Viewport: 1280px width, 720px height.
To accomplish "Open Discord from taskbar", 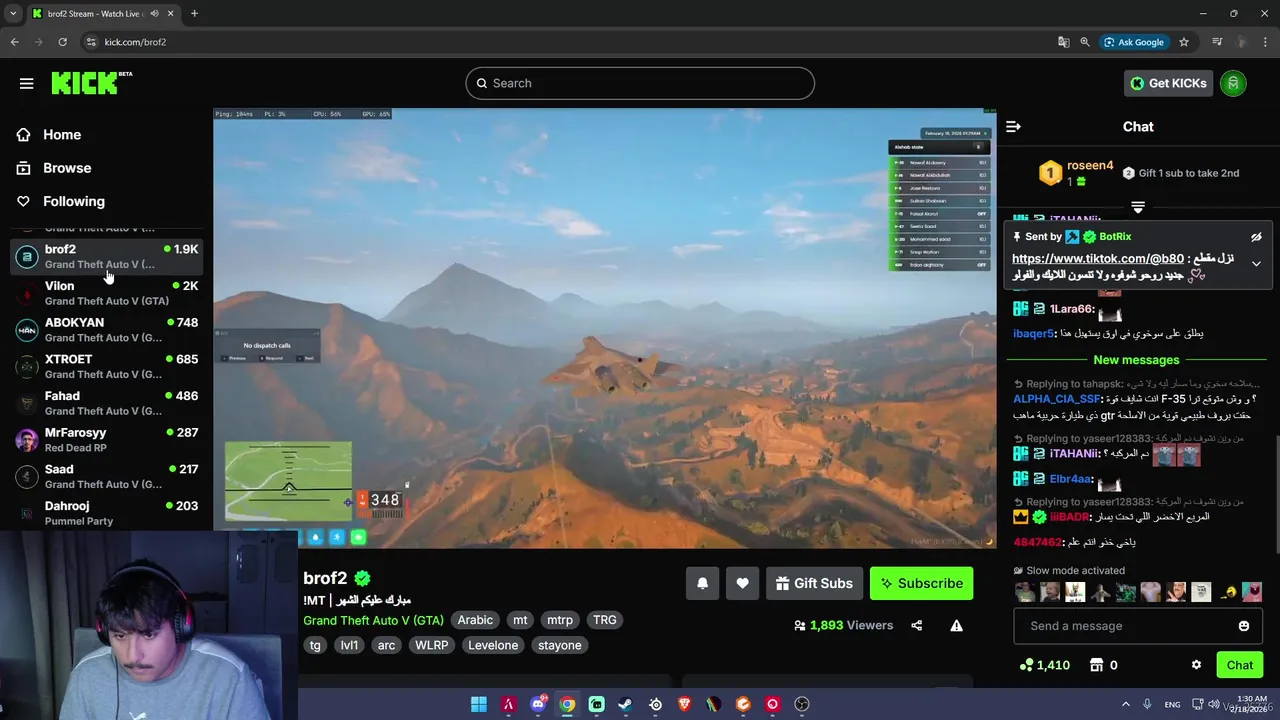I will (x=538, y=704).
